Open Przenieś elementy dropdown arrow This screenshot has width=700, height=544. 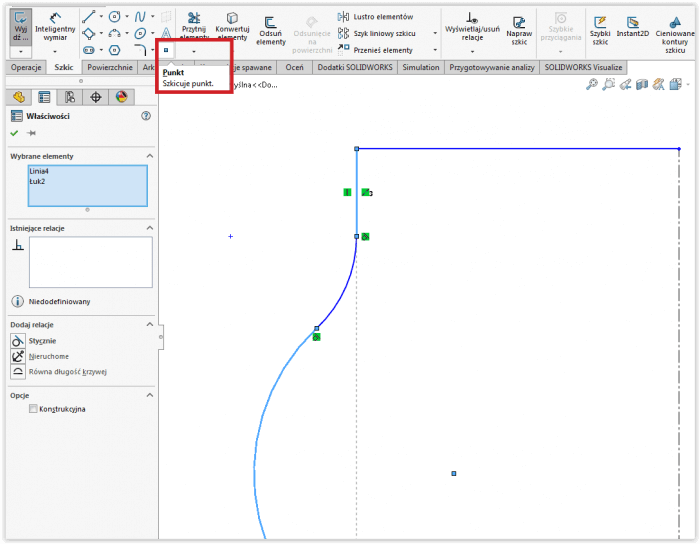(x=435, y=50)
